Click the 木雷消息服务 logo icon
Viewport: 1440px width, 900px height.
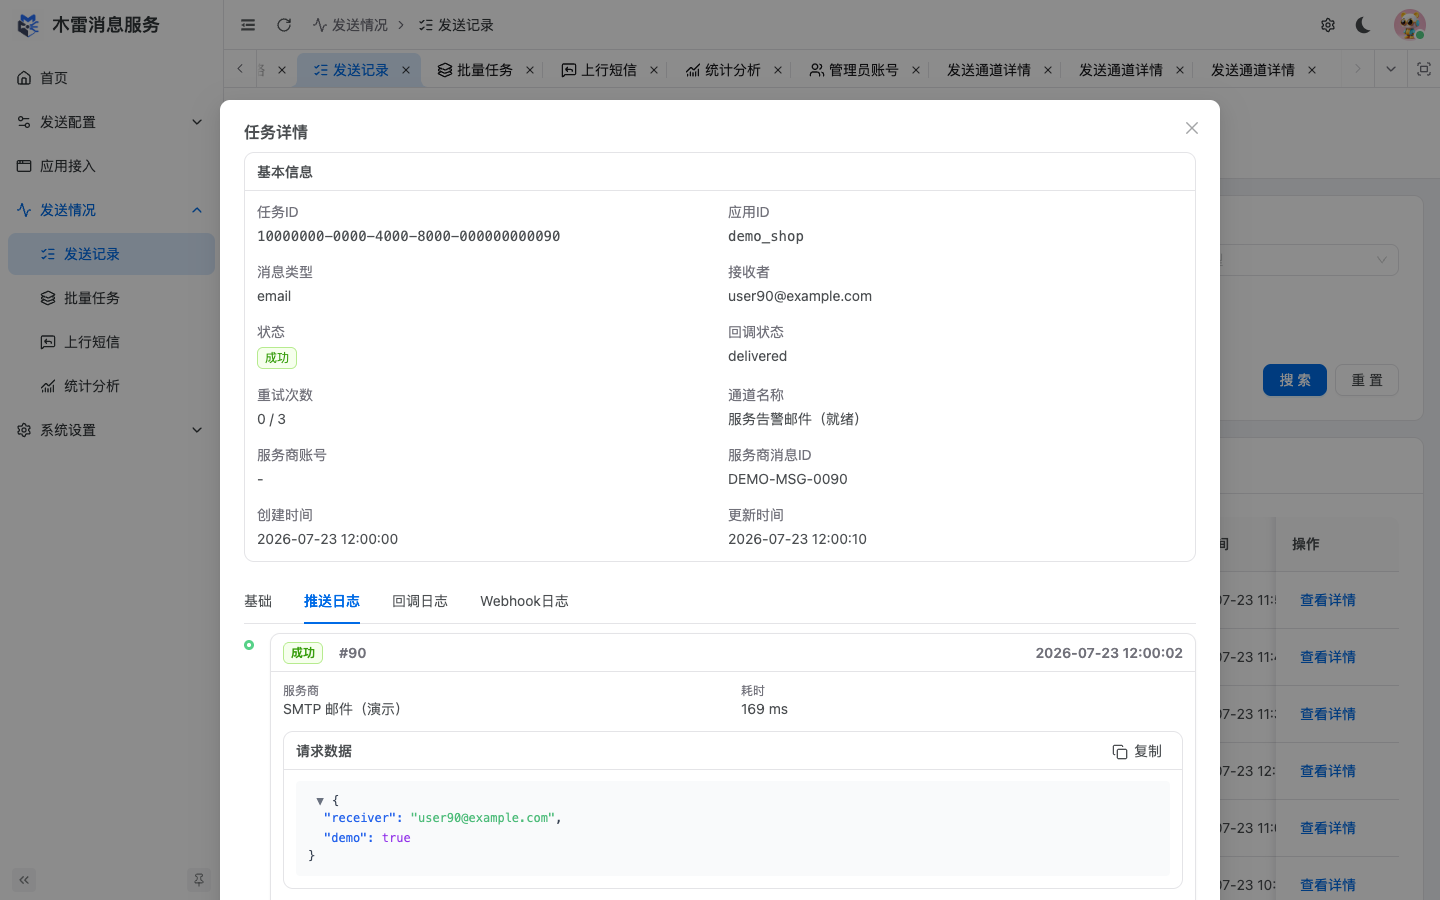tap(30, 25)
